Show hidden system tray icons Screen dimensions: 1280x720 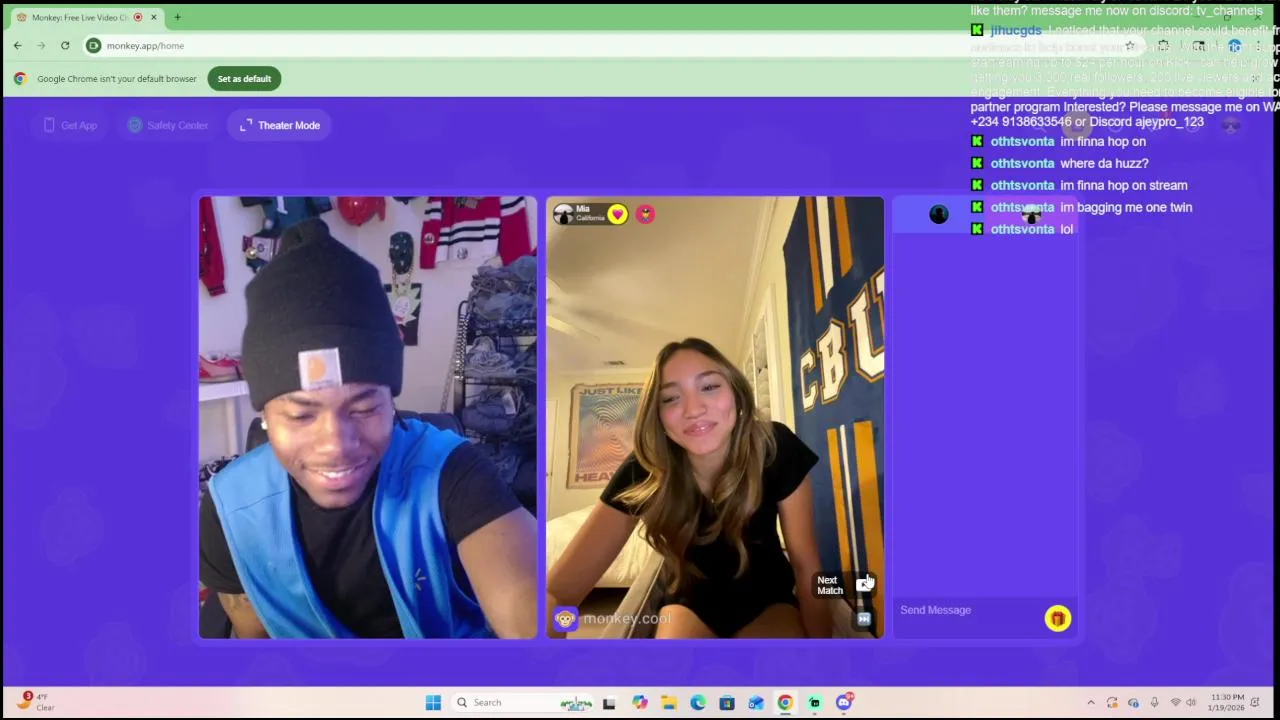click(1091, 702)
